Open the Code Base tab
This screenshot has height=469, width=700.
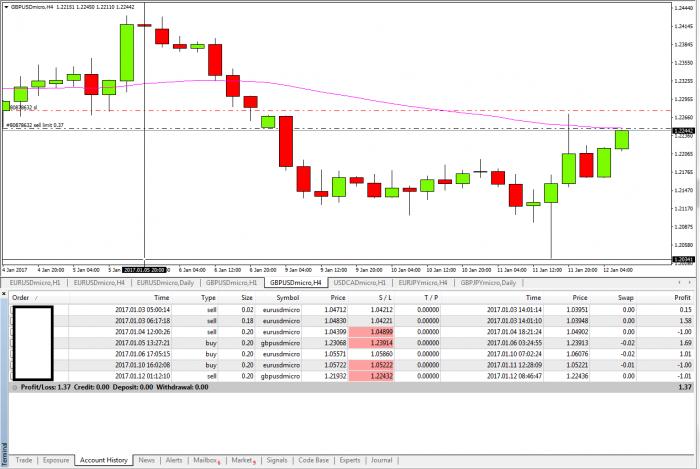click(x=313, y=460)
